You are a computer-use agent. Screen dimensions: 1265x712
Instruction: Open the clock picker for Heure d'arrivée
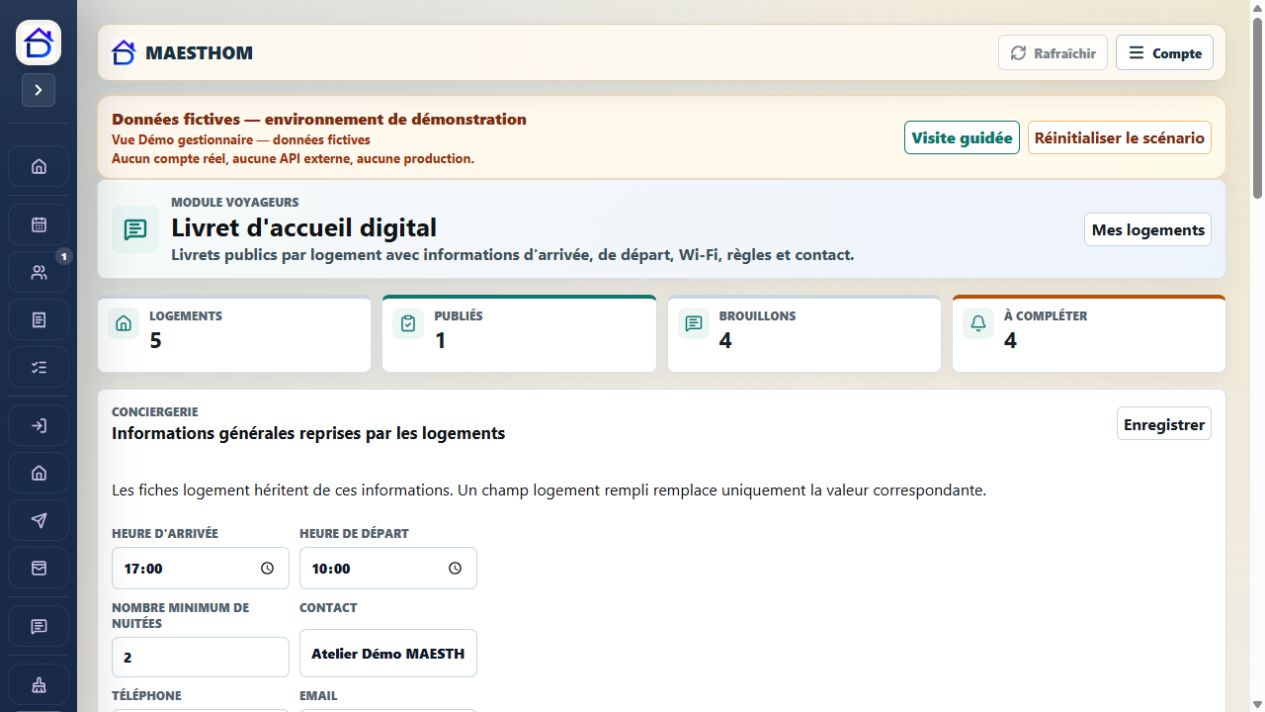pos(267,568)
